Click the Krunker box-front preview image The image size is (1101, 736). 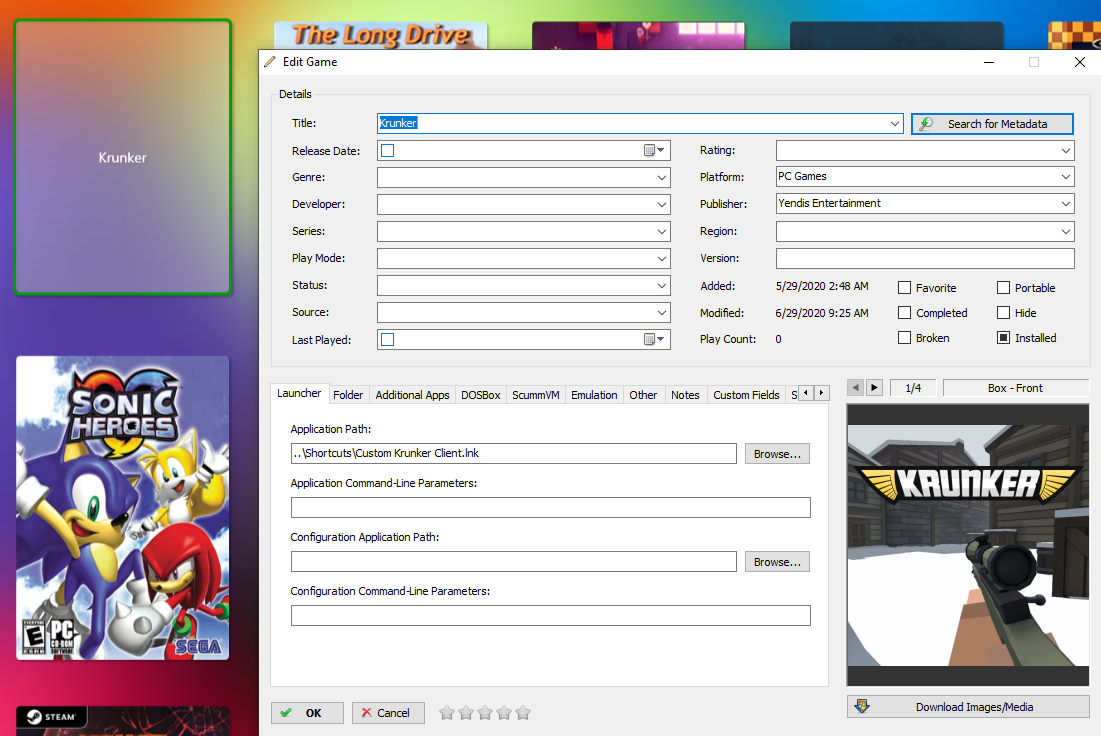click(968, 545)
